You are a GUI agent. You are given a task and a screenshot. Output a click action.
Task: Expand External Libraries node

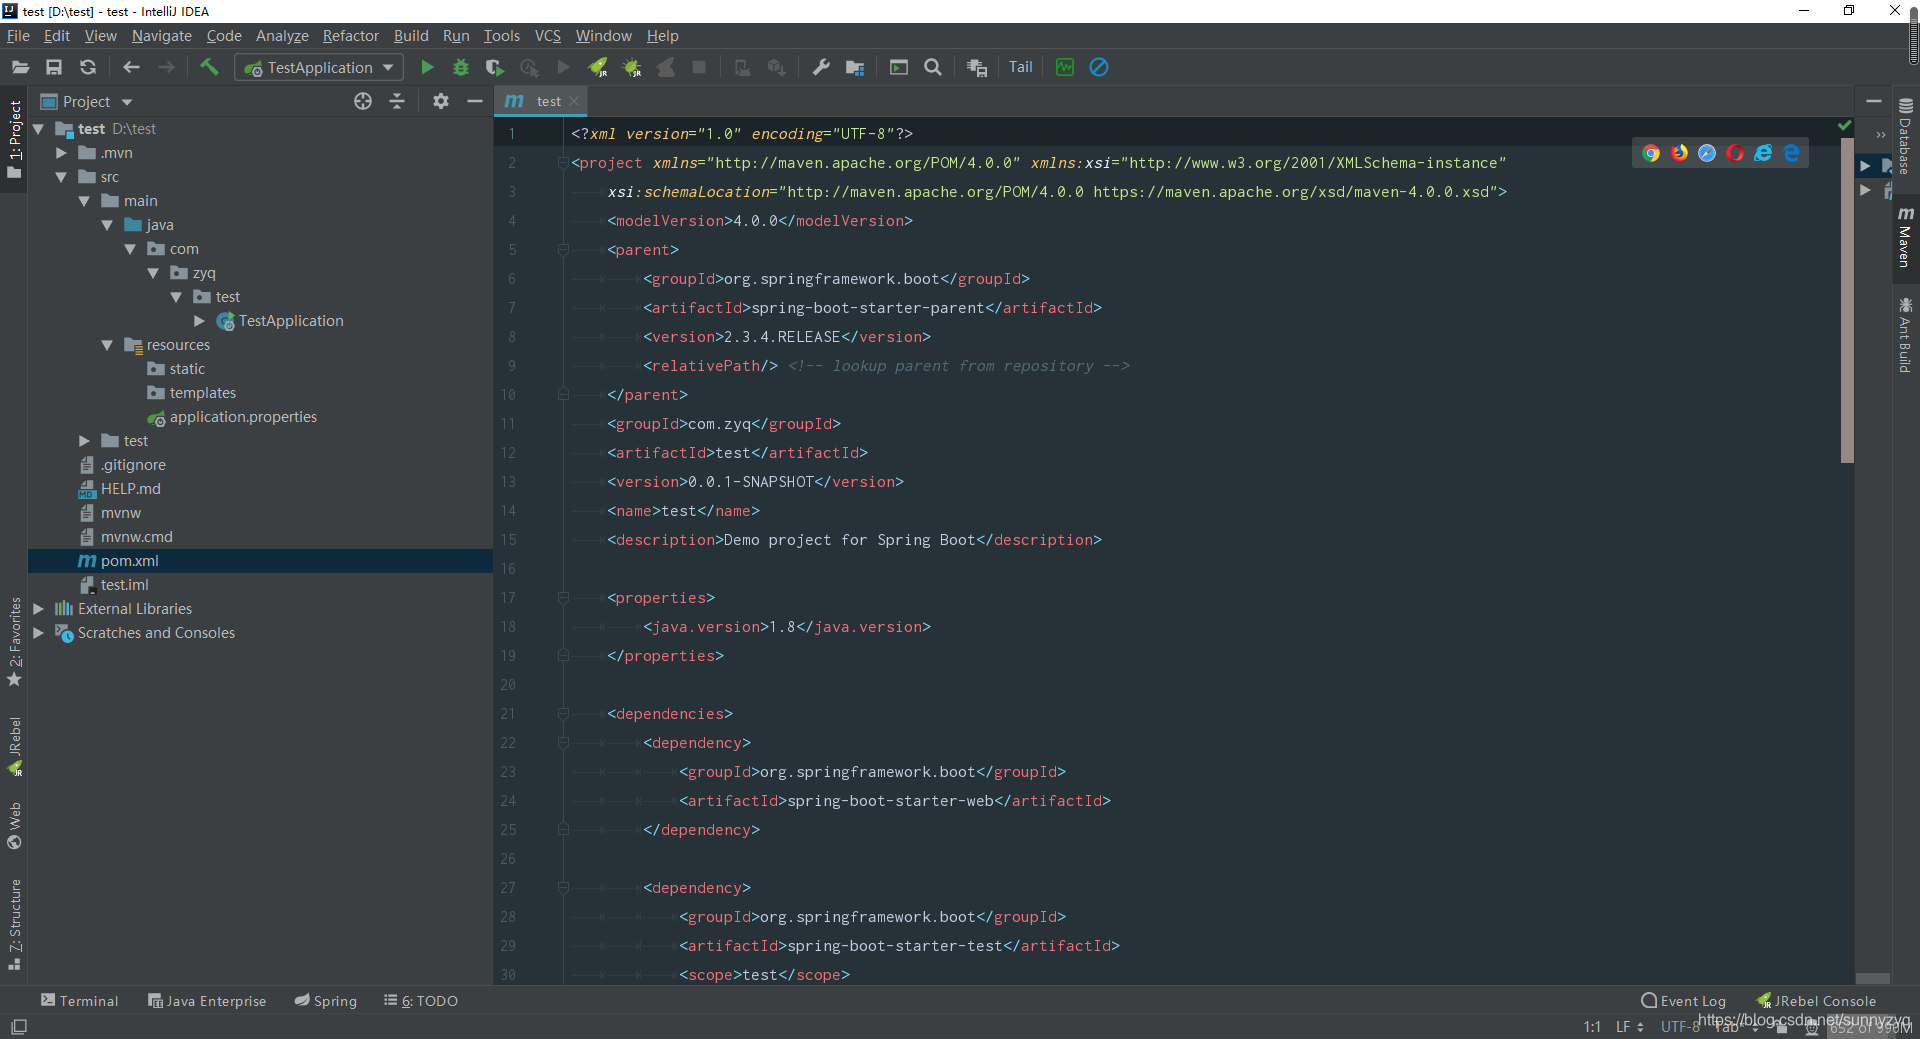pos(38,609)
